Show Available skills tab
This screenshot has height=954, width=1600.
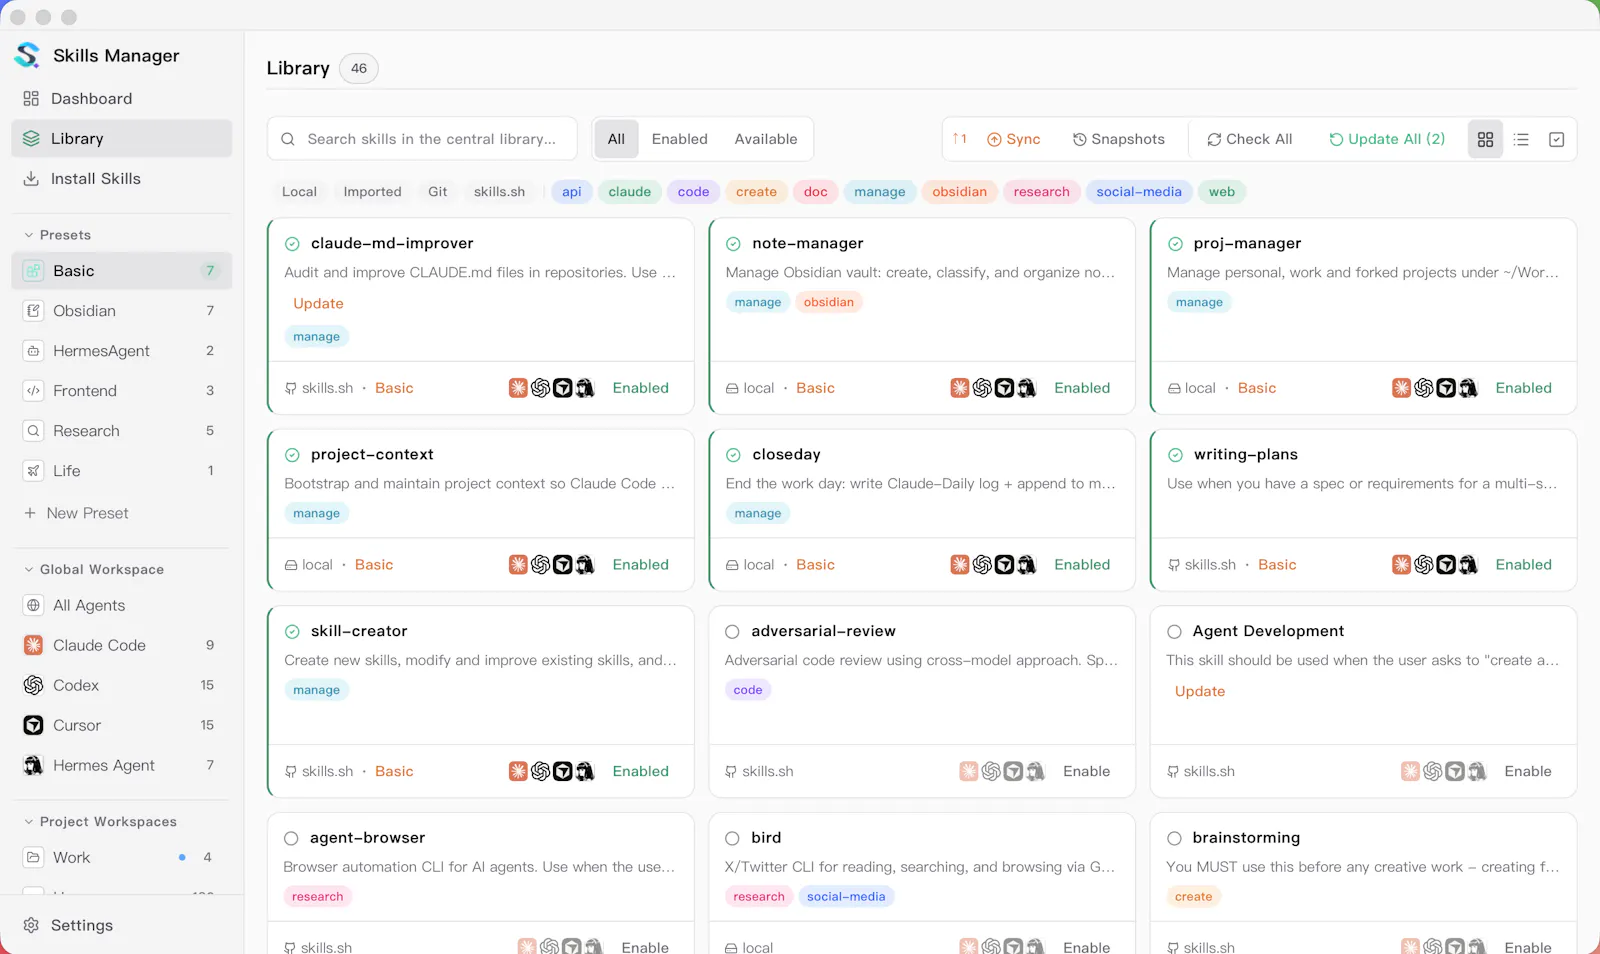[766, 139]
